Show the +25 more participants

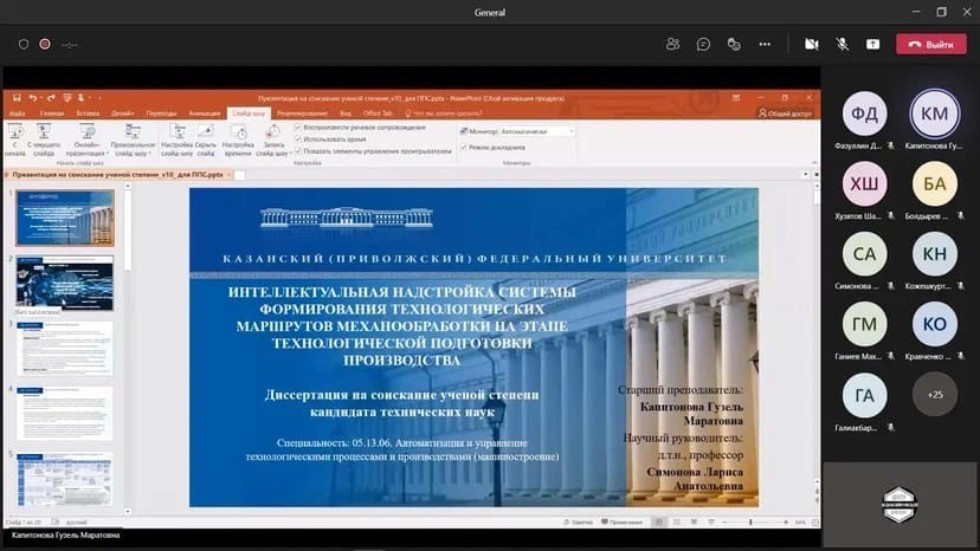934,394
